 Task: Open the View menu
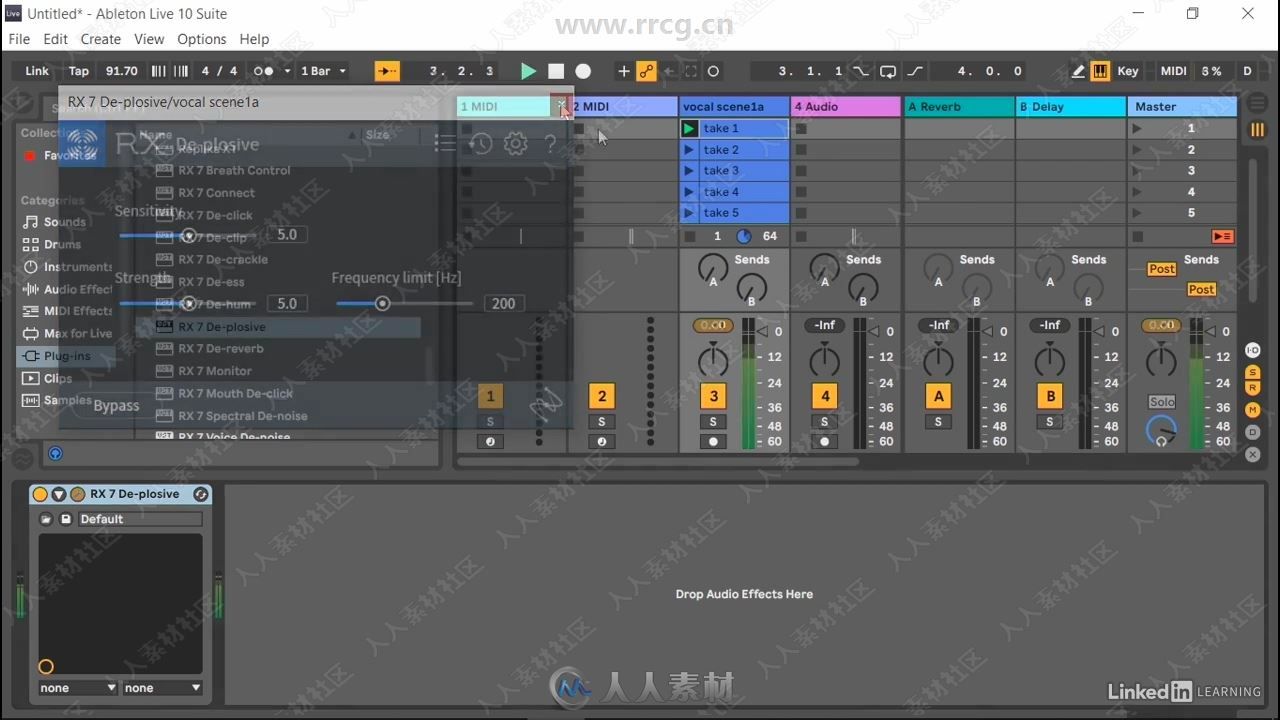coord(149,39)
